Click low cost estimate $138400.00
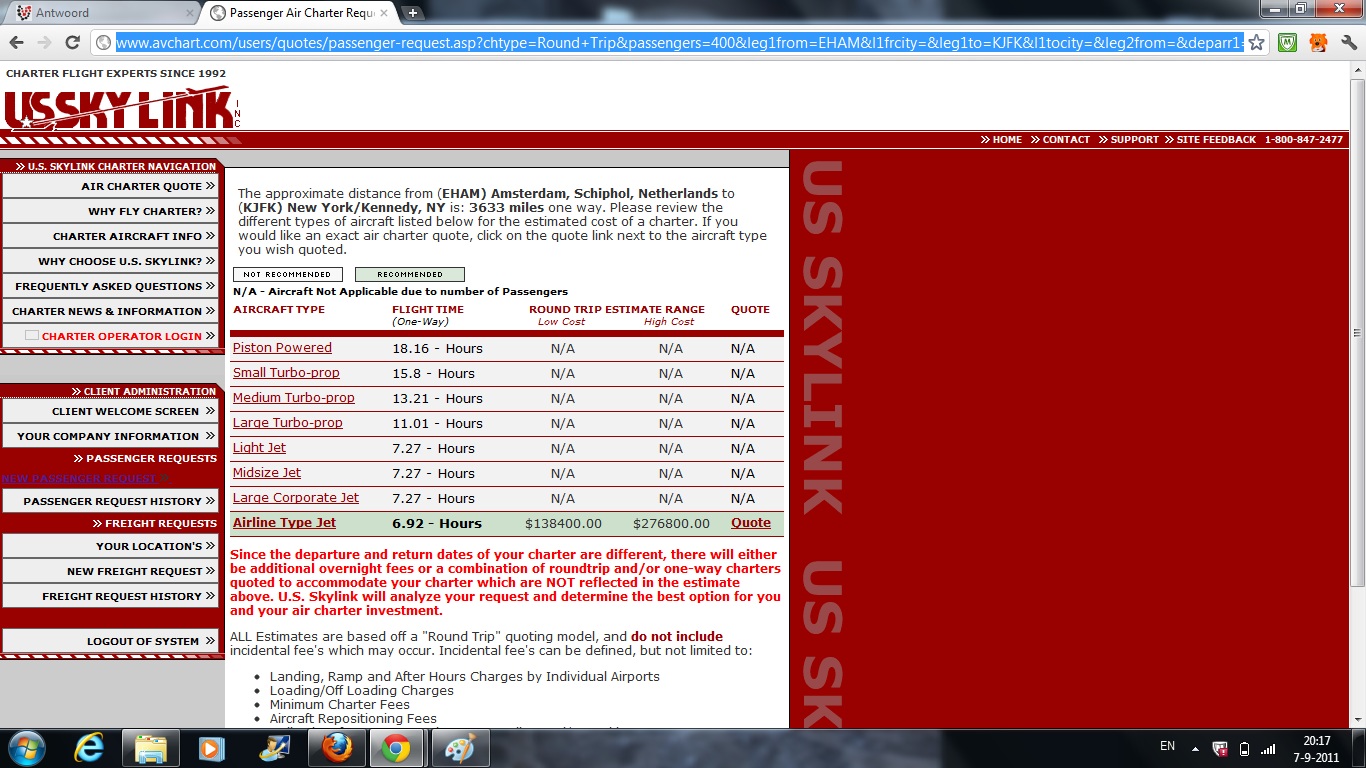The image size is (1366, 768). point(563,524)
